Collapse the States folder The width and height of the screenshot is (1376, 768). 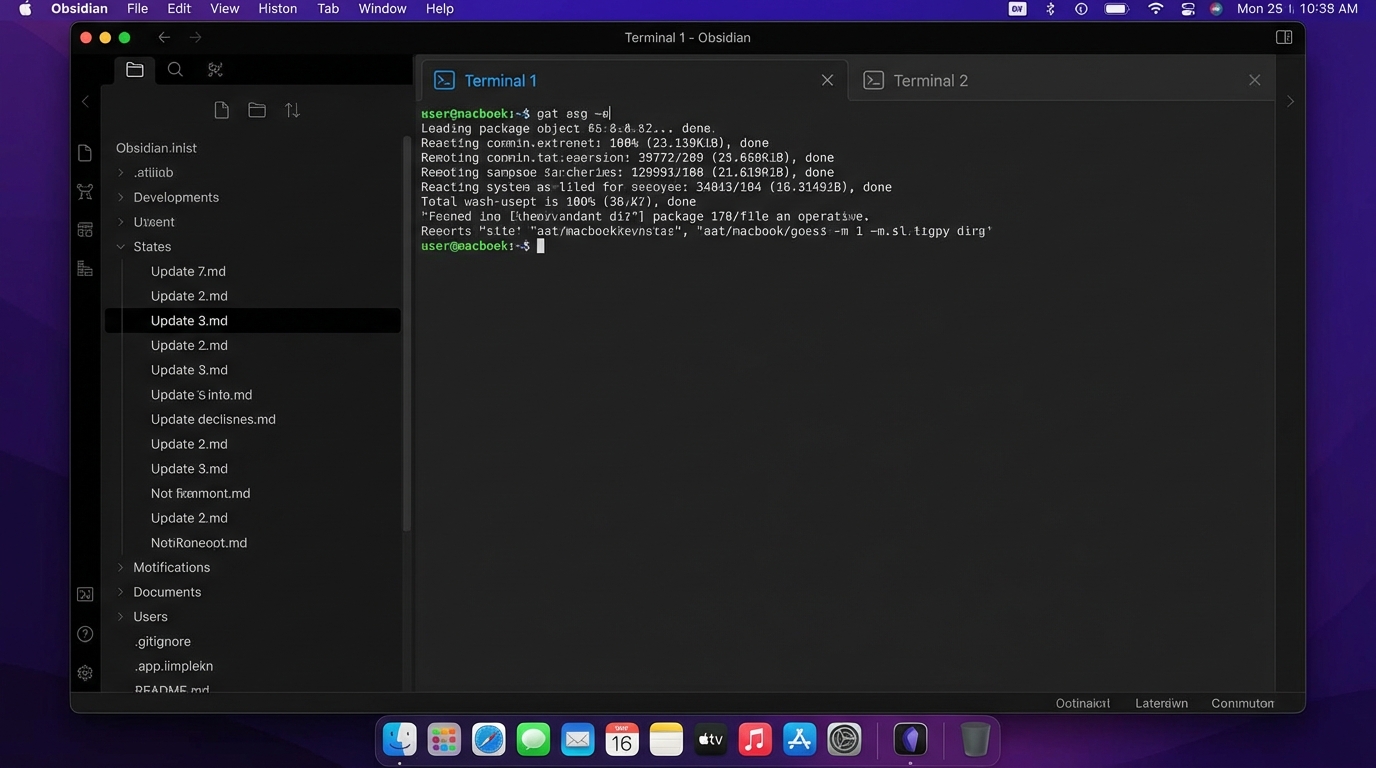click(152, 247)
